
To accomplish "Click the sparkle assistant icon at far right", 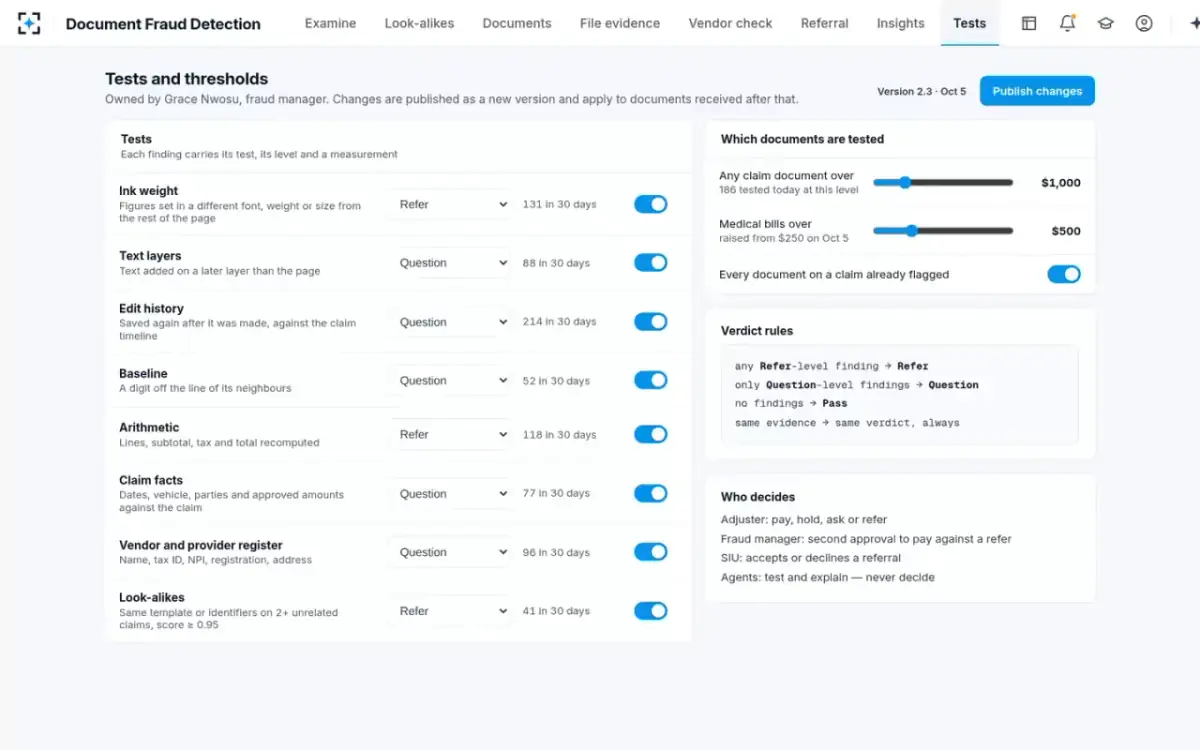I will [x=1193, y=23].
